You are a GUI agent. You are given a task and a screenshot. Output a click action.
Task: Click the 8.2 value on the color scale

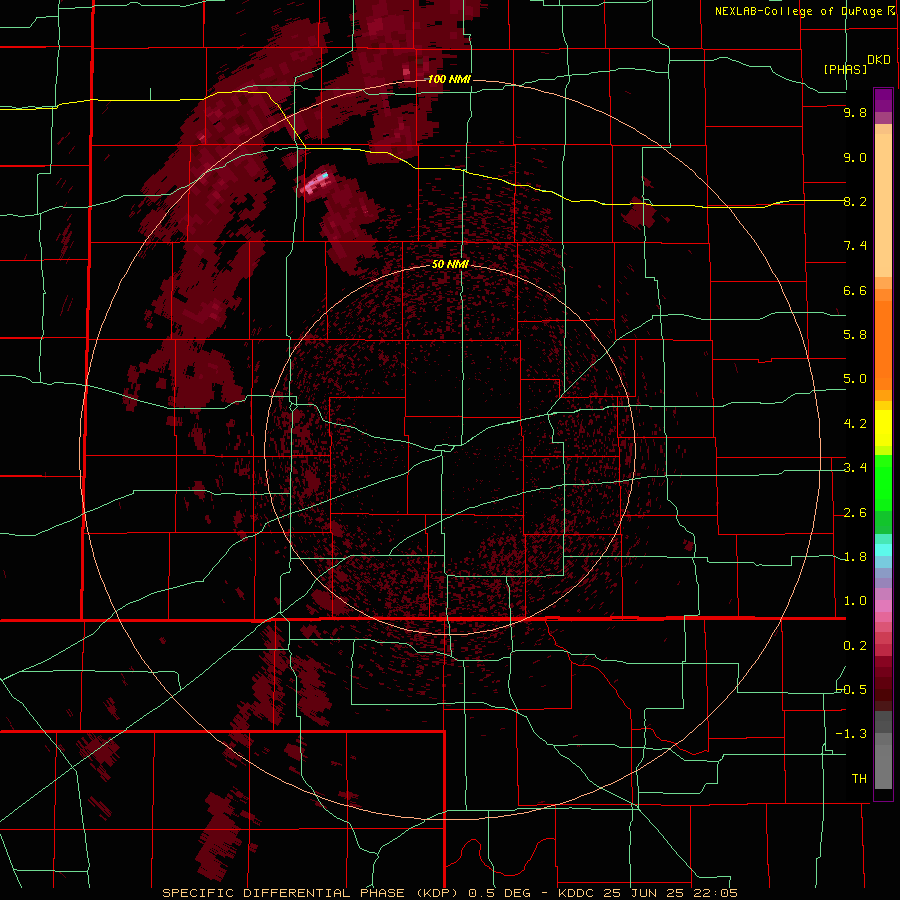coord(855,201)
